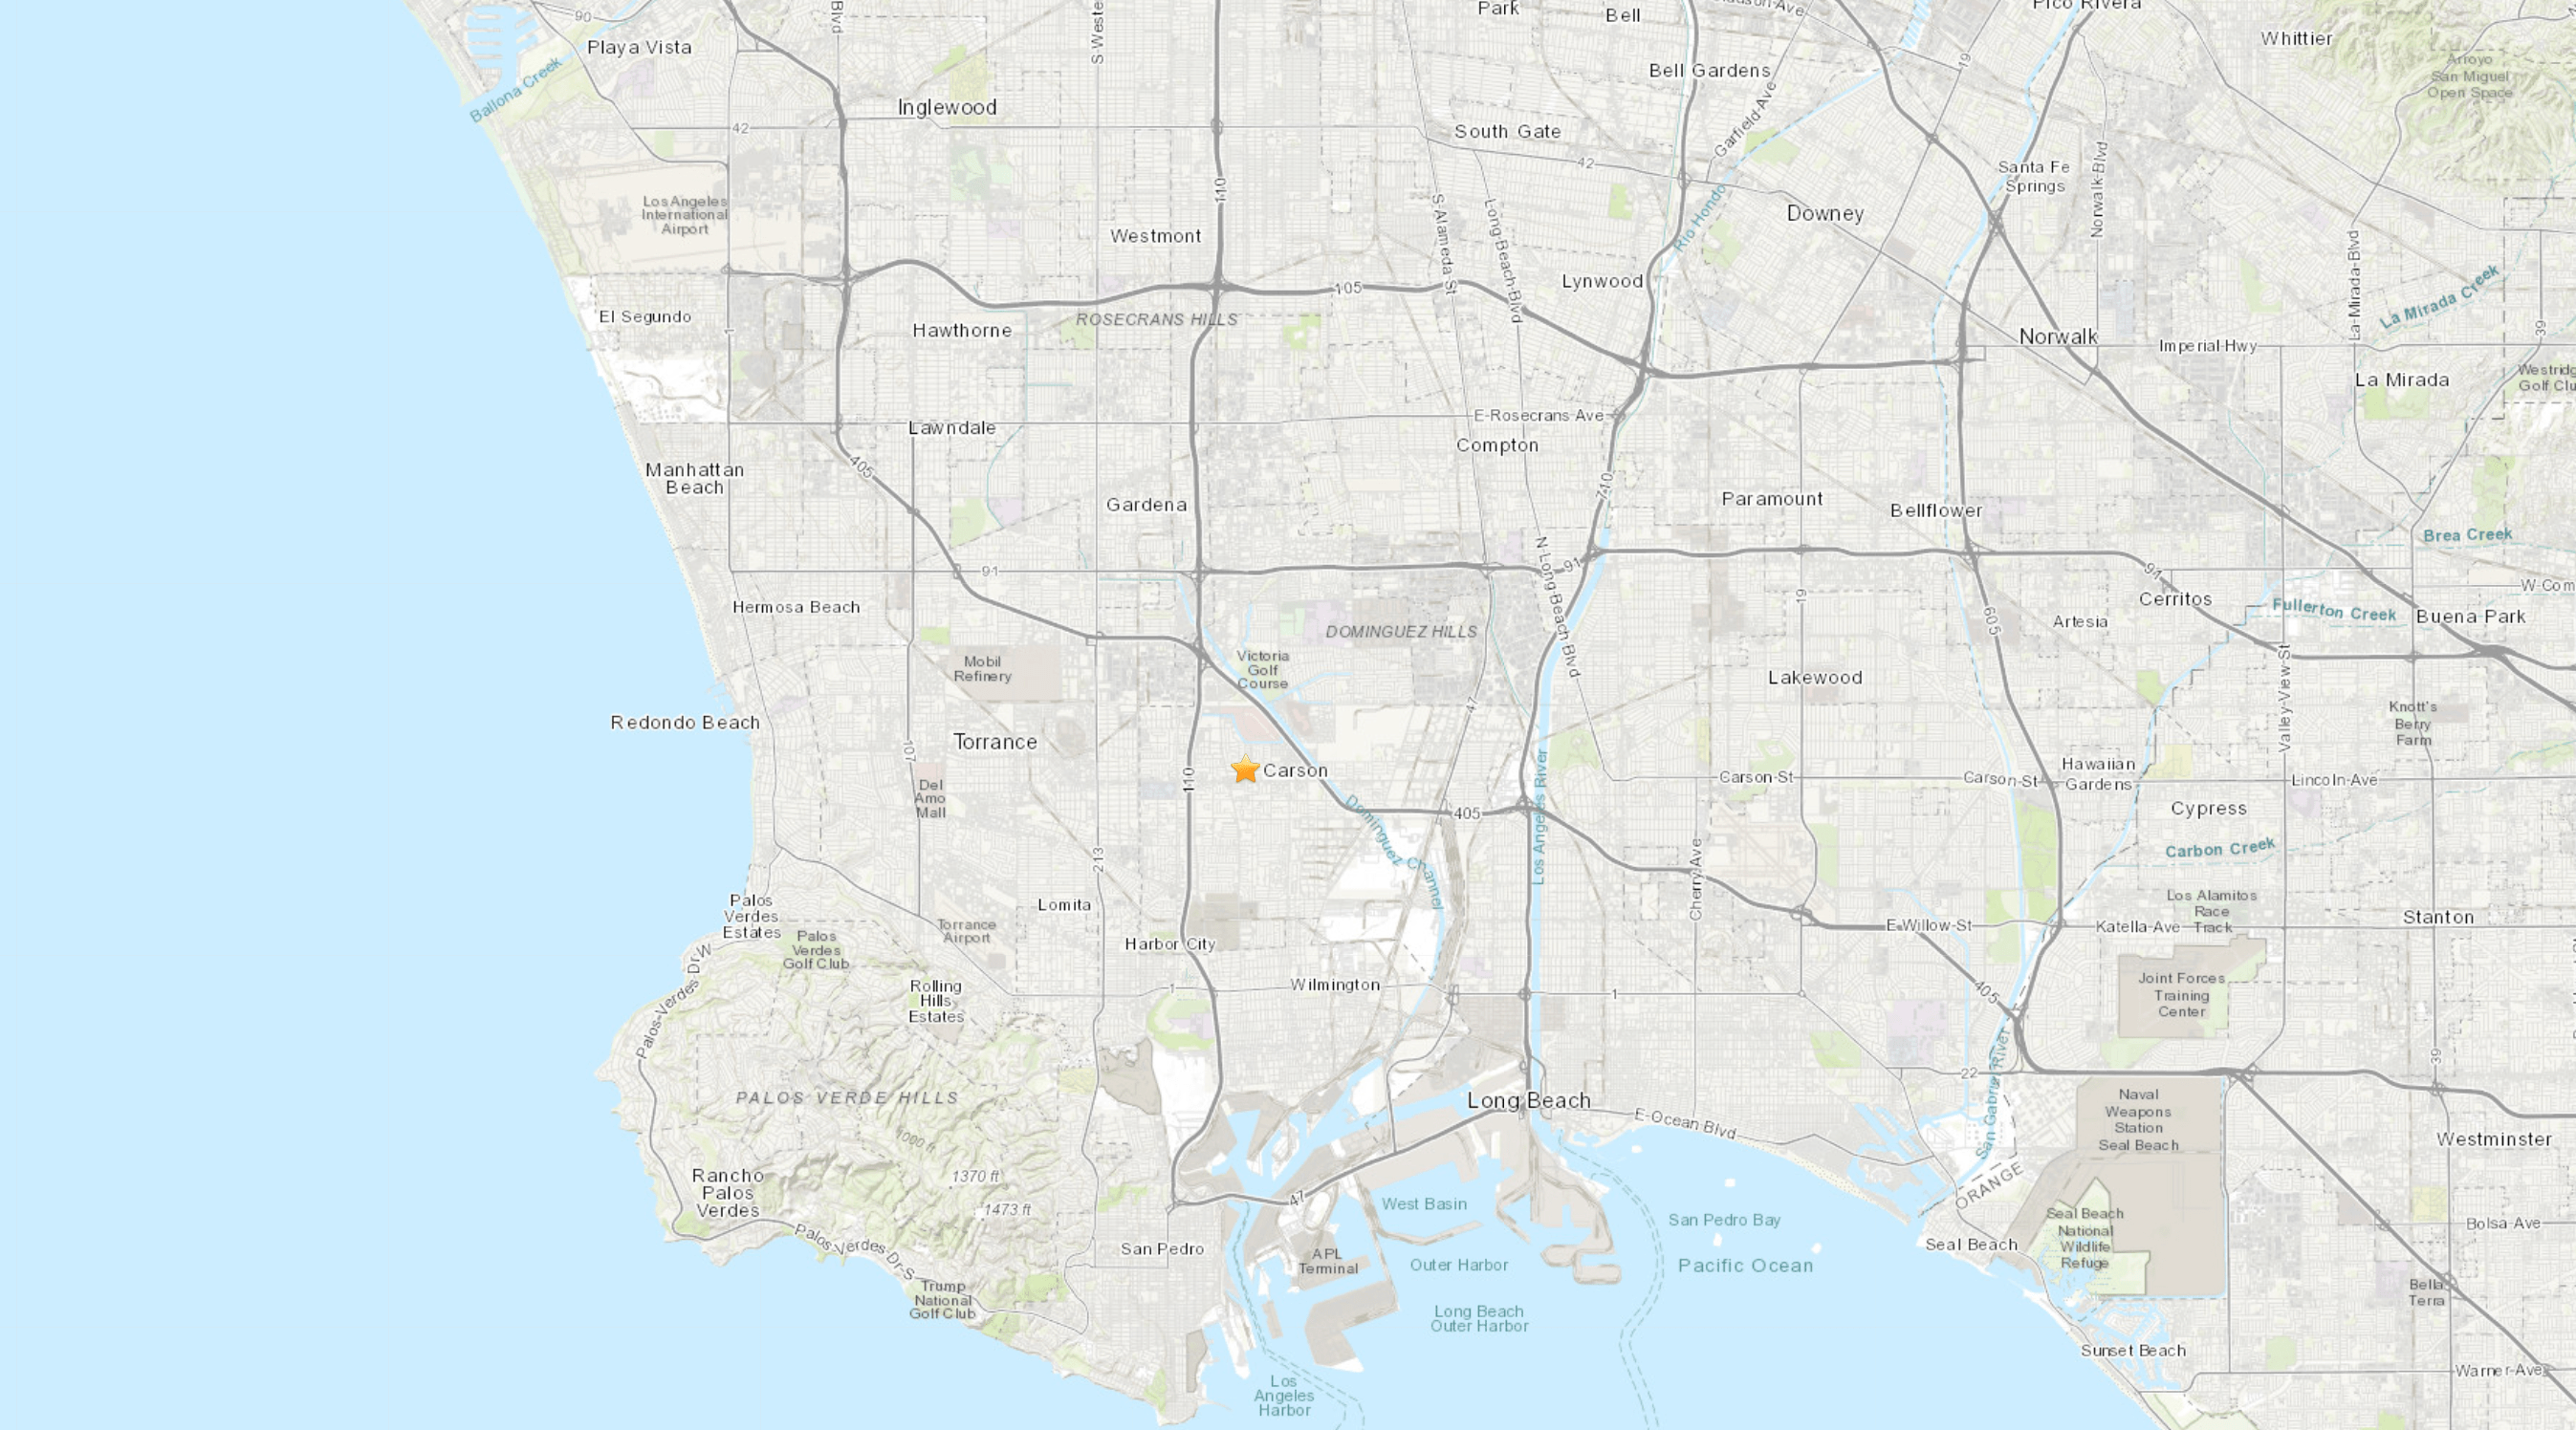Screen dimensions: 2576x1430
Task: Click the Trump National Golf Club label
Action: (x=942, y=1300)
